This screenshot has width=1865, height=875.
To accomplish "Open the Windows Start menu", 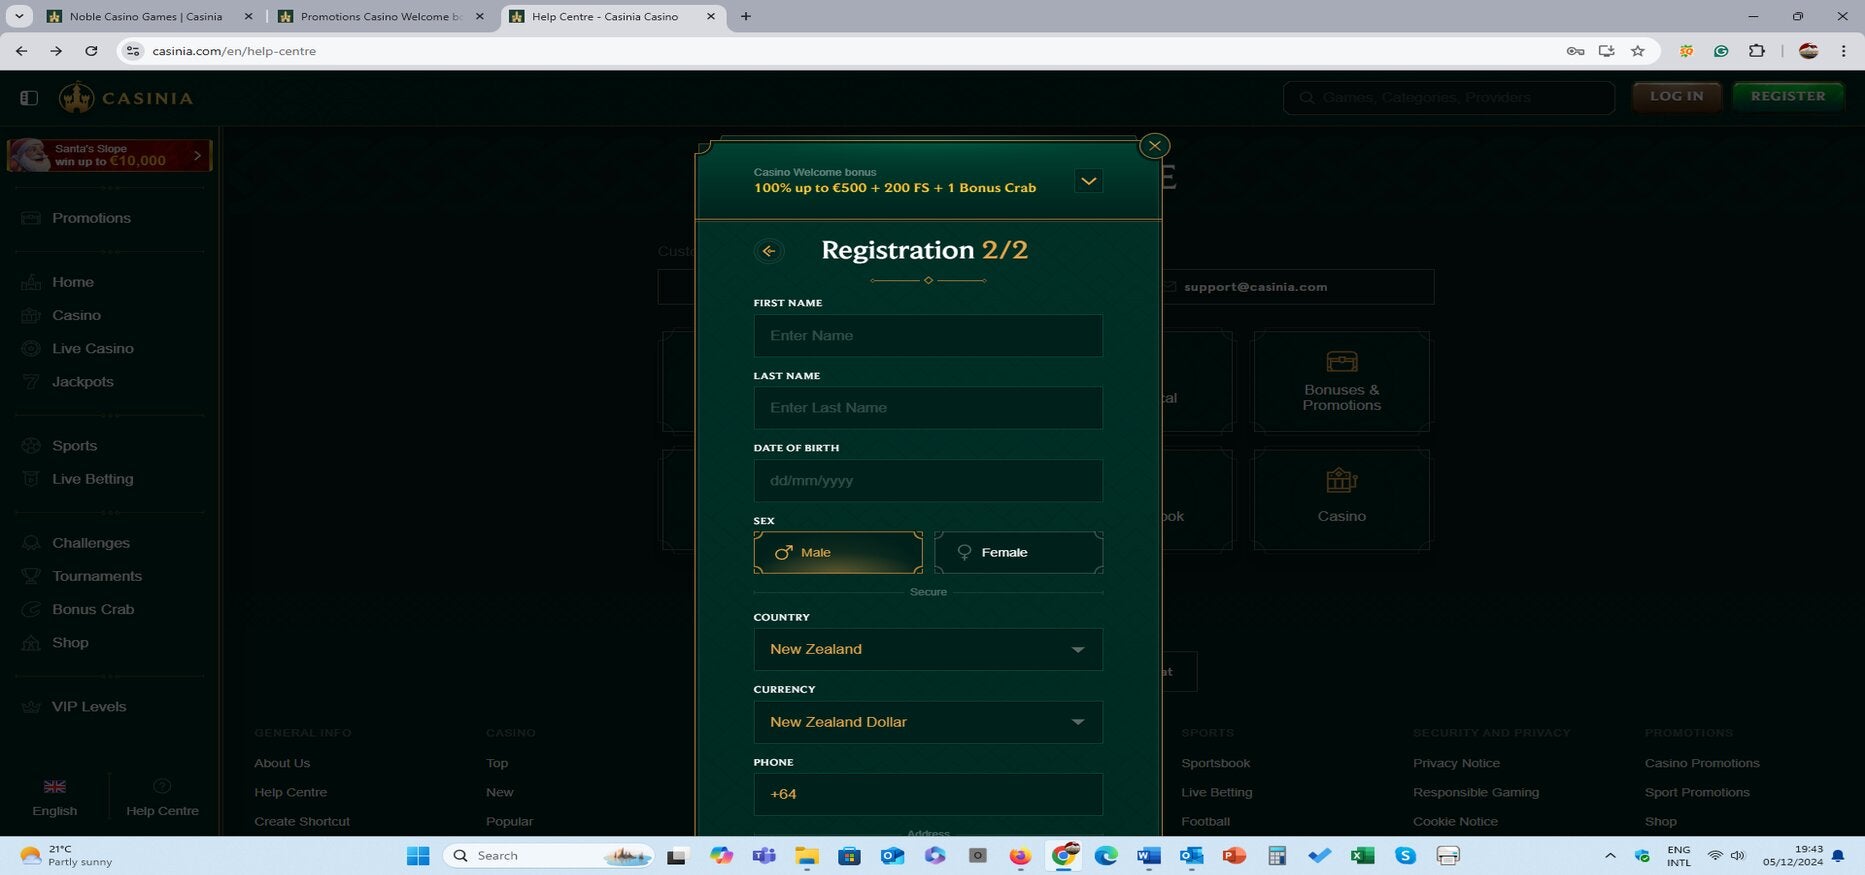I will [x=418, y=856].
